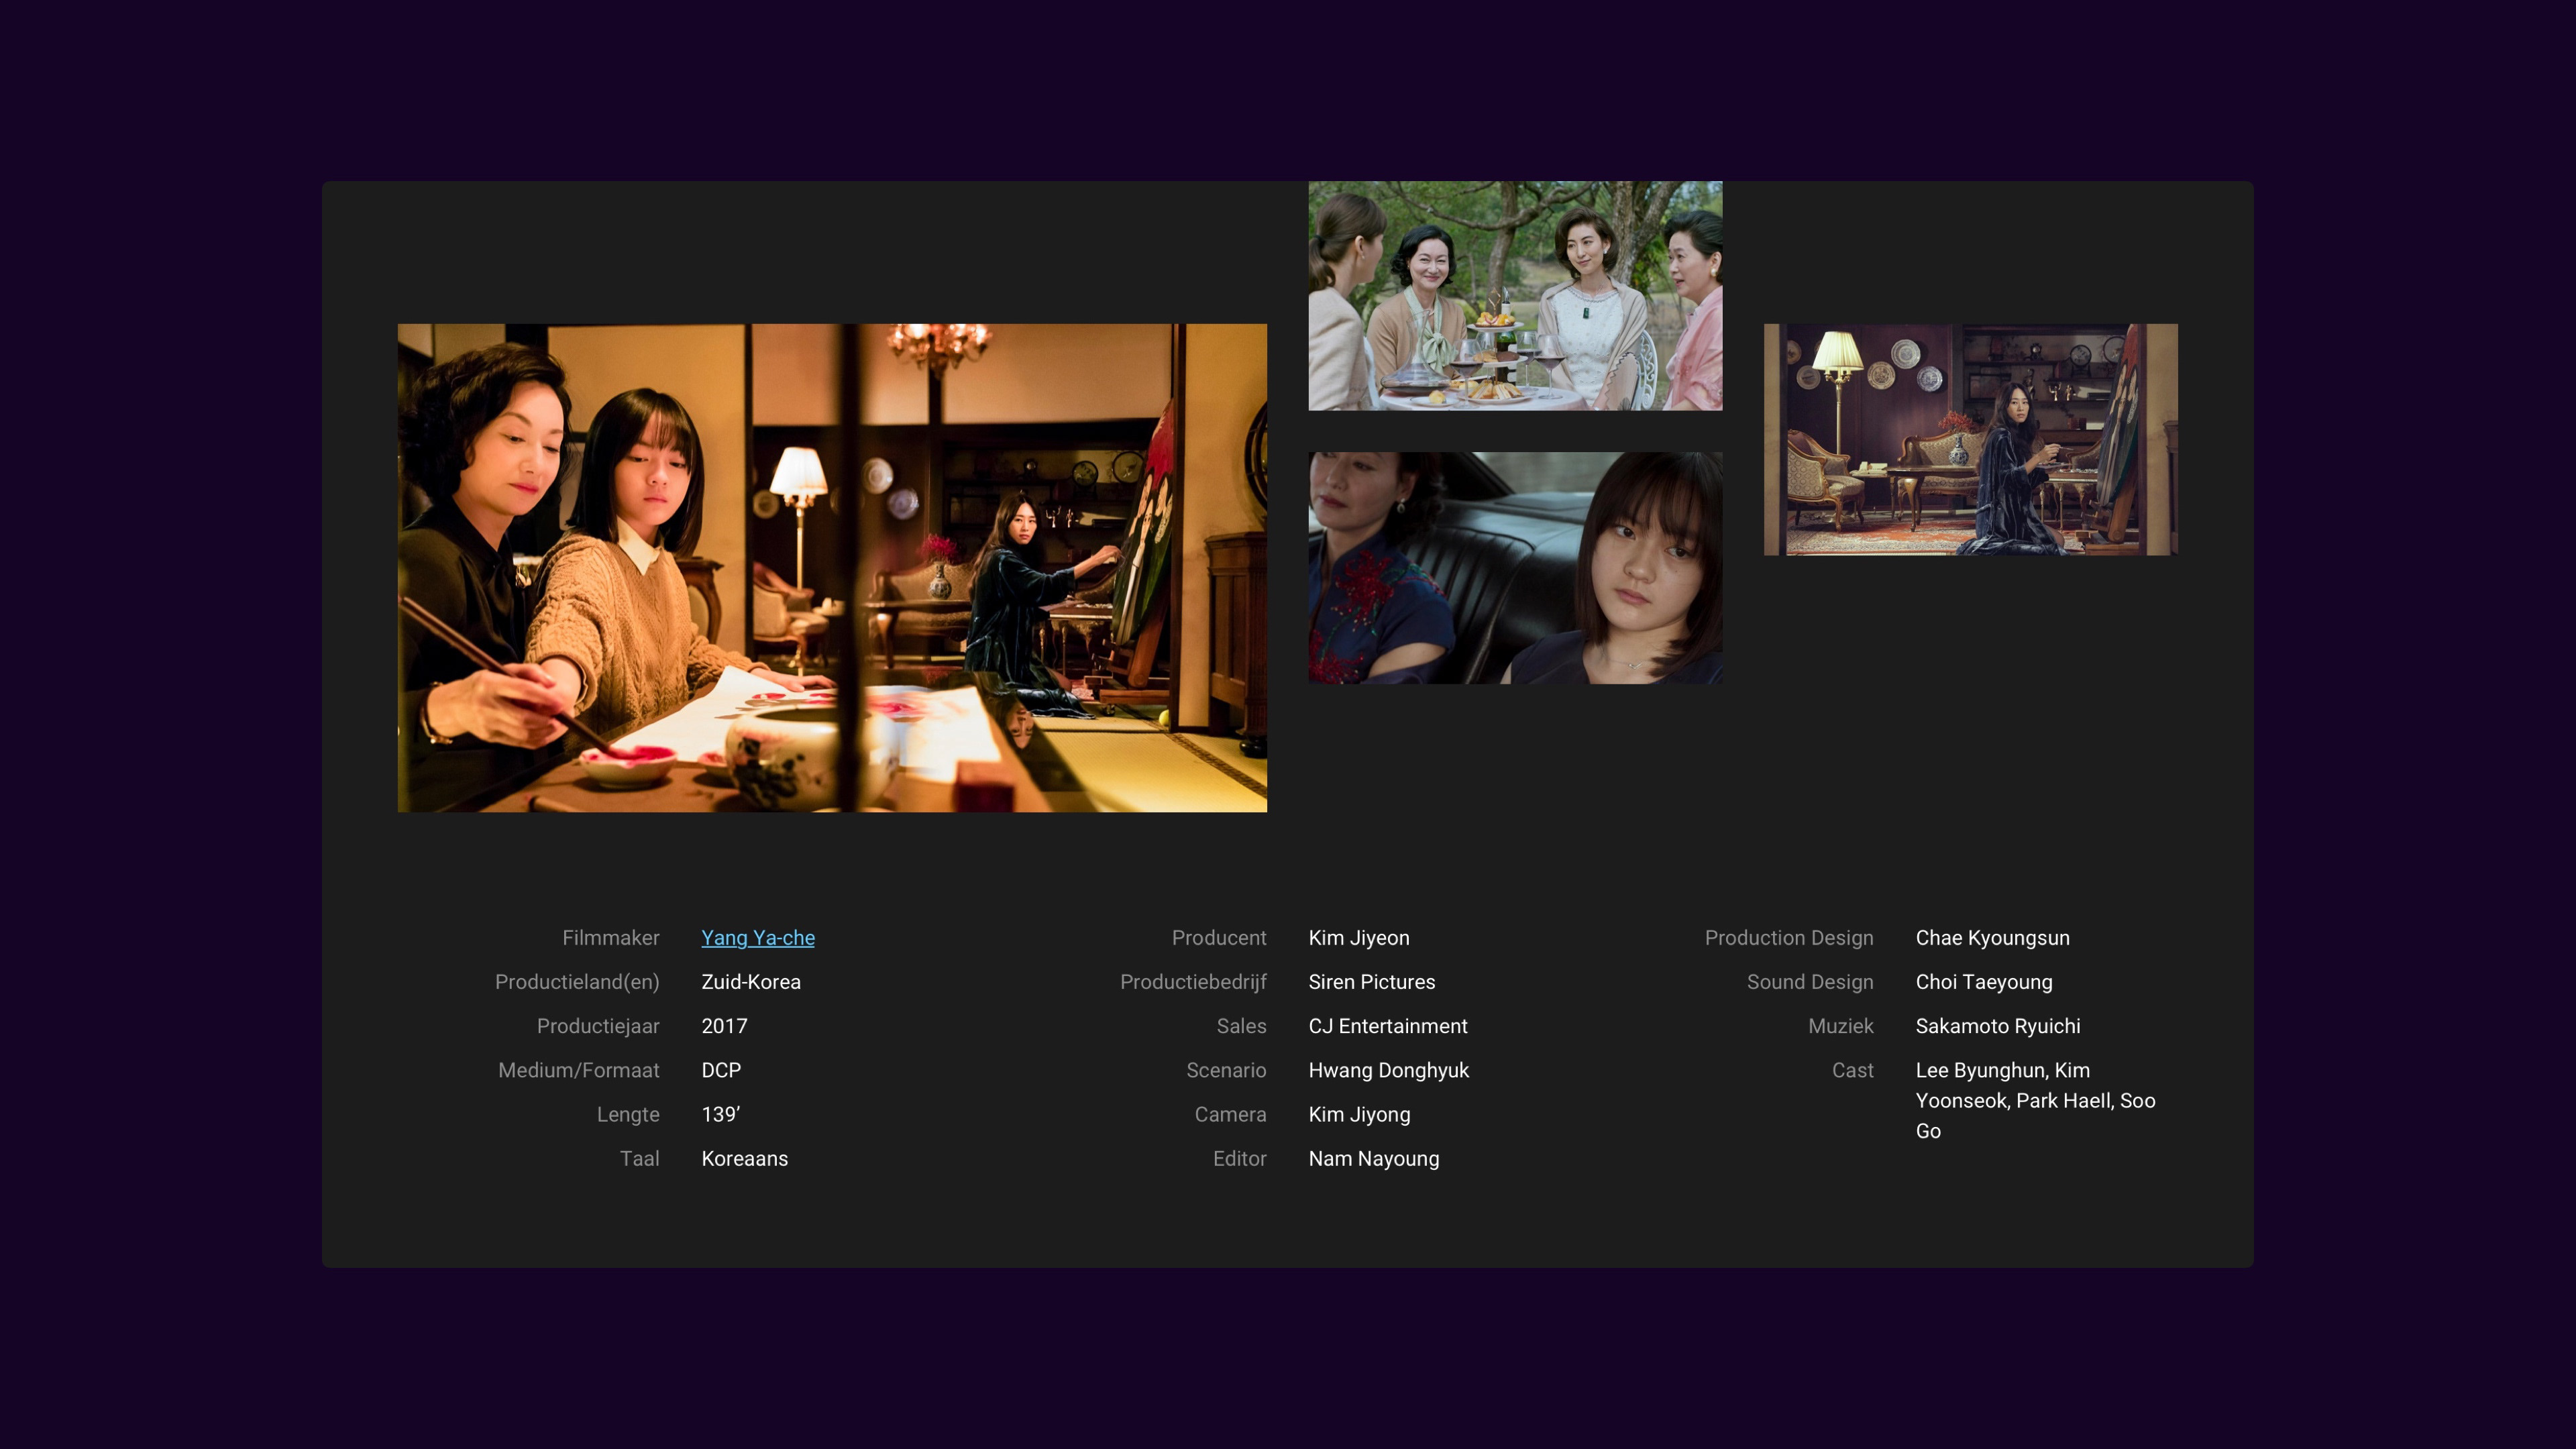Click the 'Taal' label
2576x1449 pixels.
point(639,1158)
